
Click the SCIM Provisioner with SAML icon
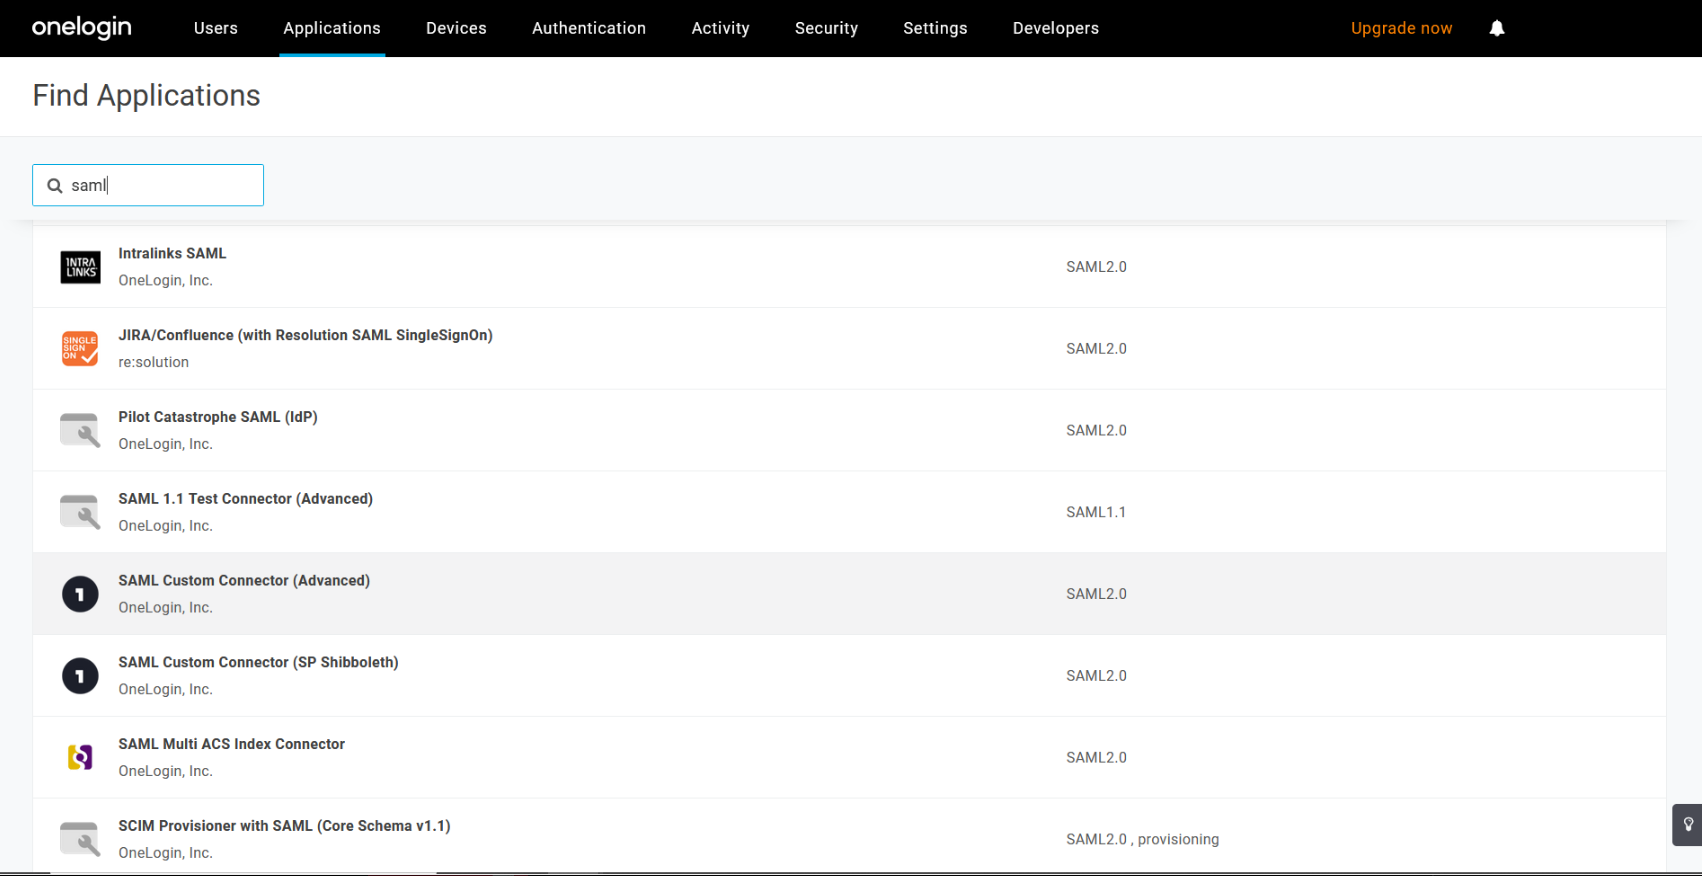pyautogui.click(x=80, y=839)
